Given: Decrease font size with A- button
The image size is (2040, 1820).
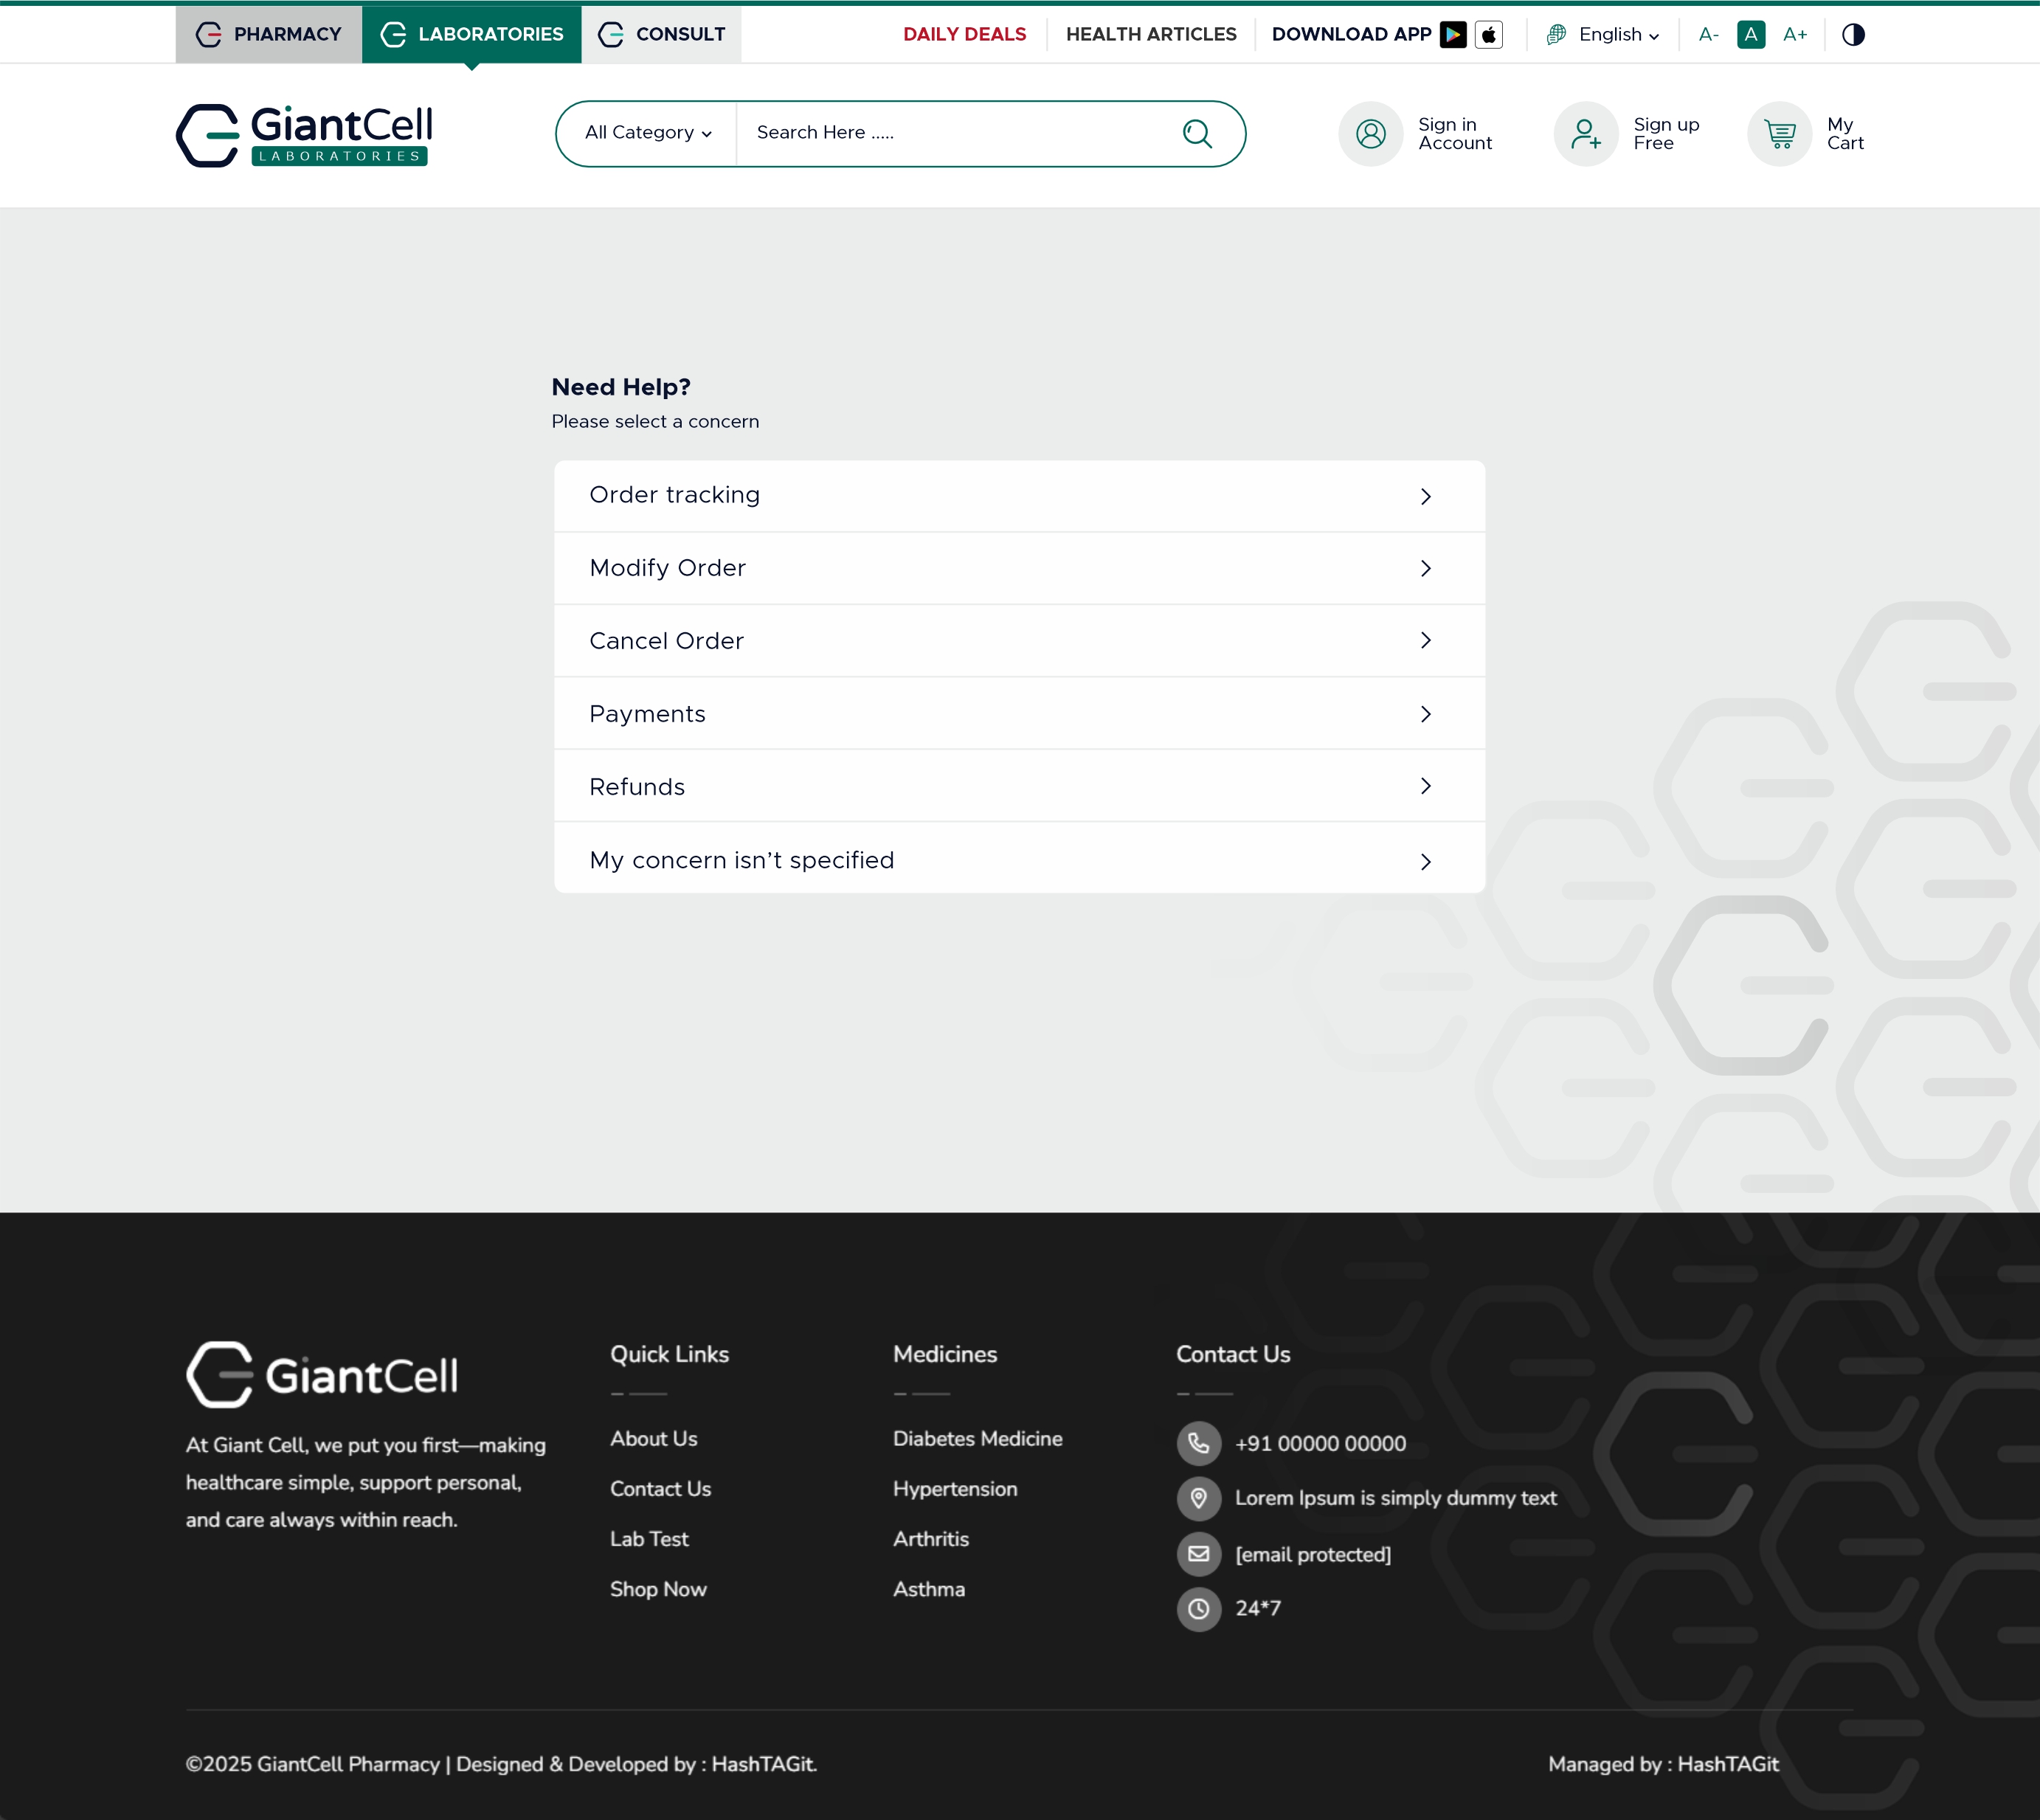Looking at the screenshot, I should 1708,35.
